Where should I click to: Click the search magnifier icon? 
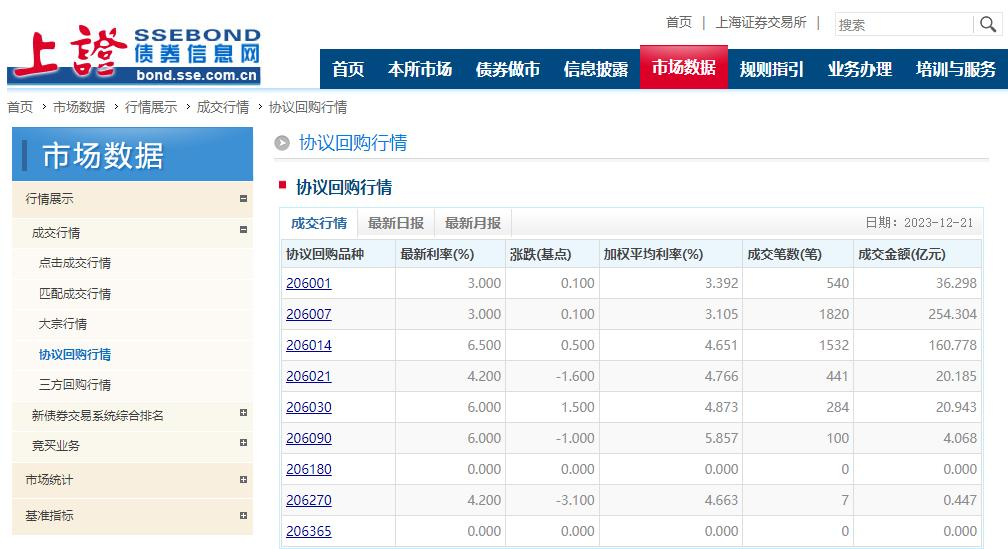987,24
